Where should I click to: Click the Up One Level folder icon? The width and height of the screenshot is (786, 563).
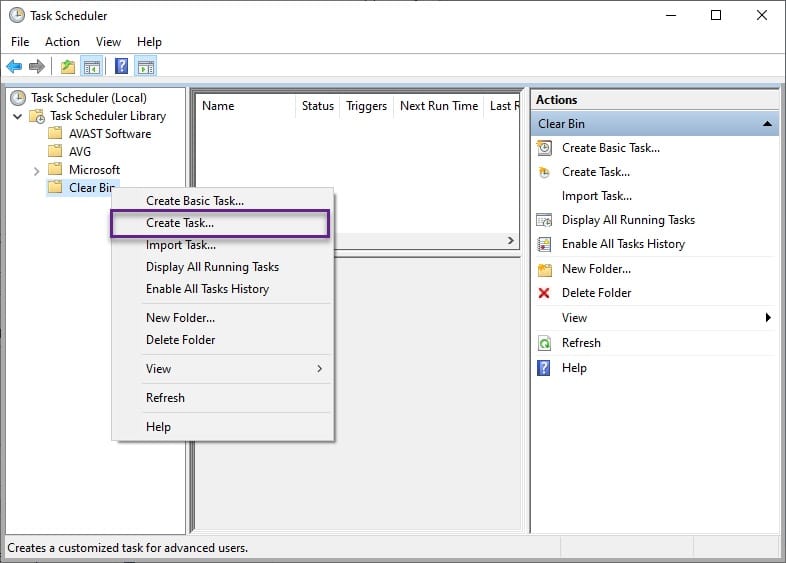pyautogui.click(x=67, y=67)
